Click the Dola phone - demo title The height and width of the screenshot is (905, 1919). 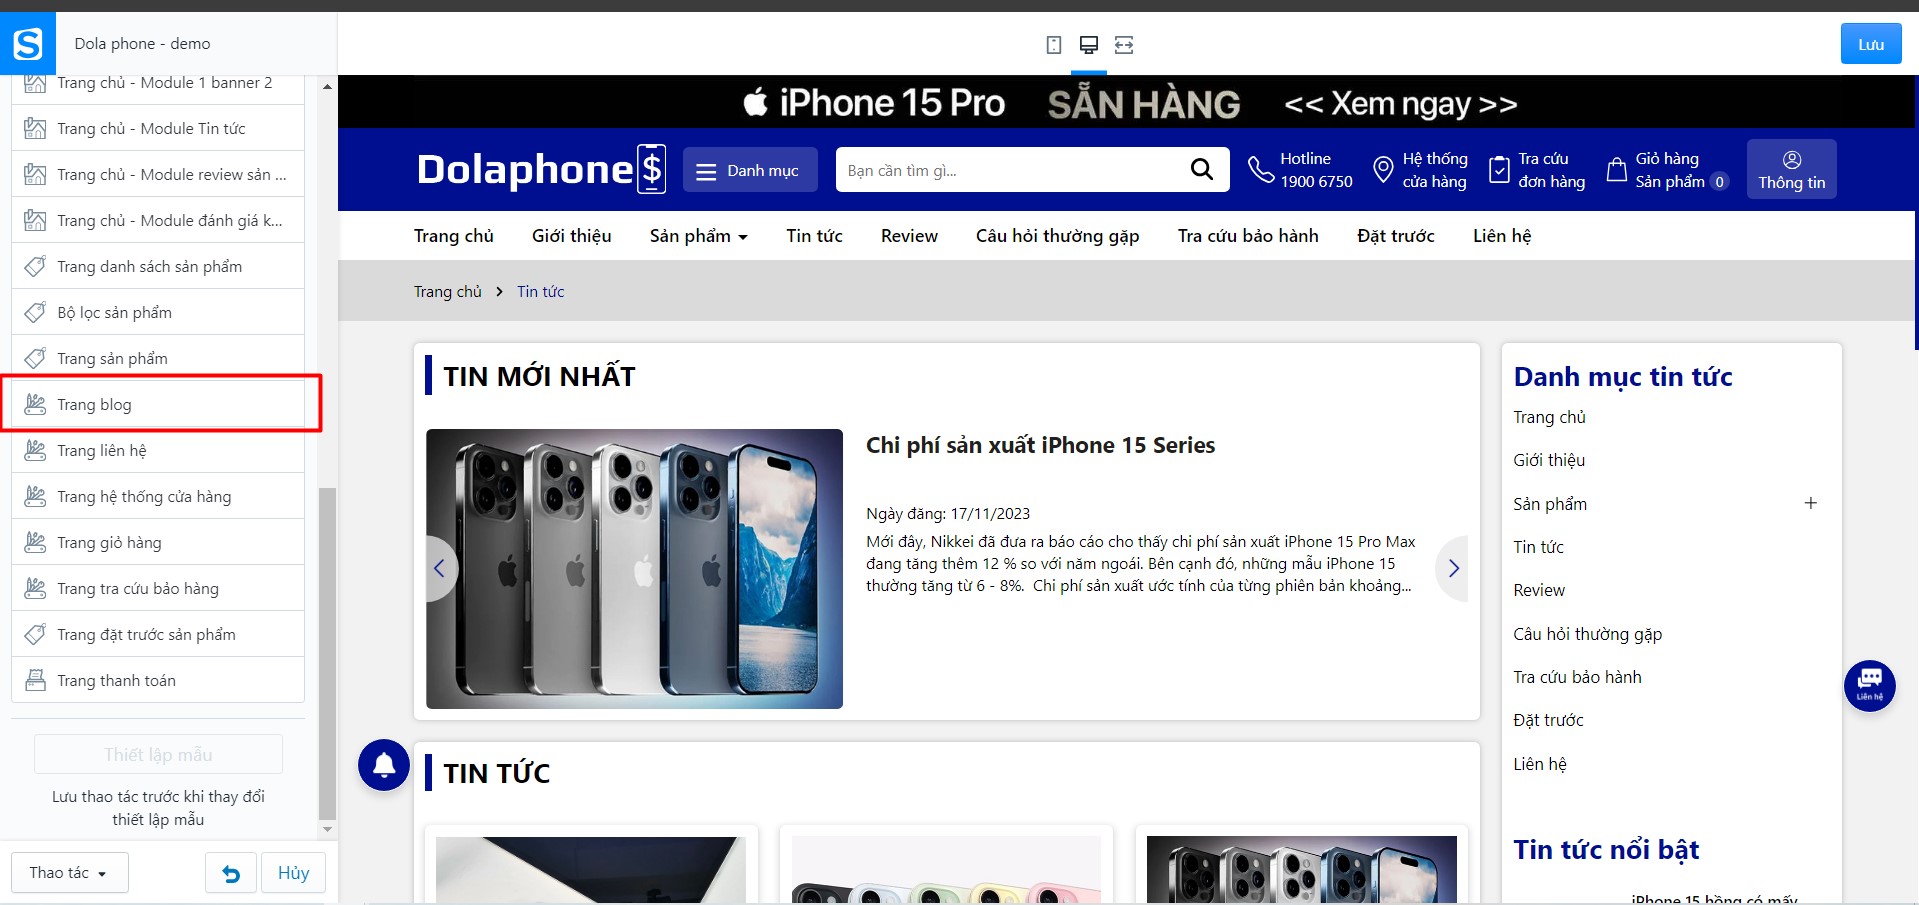pyautogui.click(x=142, y=44)
